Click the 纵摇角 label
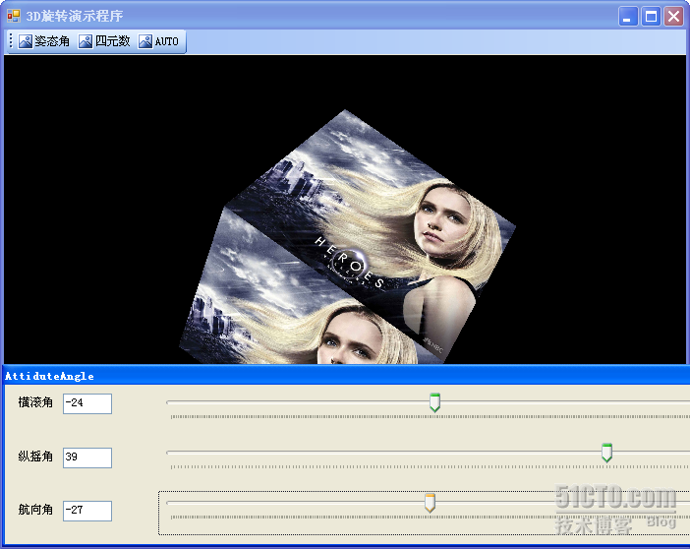Screen dimensions: 690x549 [x=35, y=457]
